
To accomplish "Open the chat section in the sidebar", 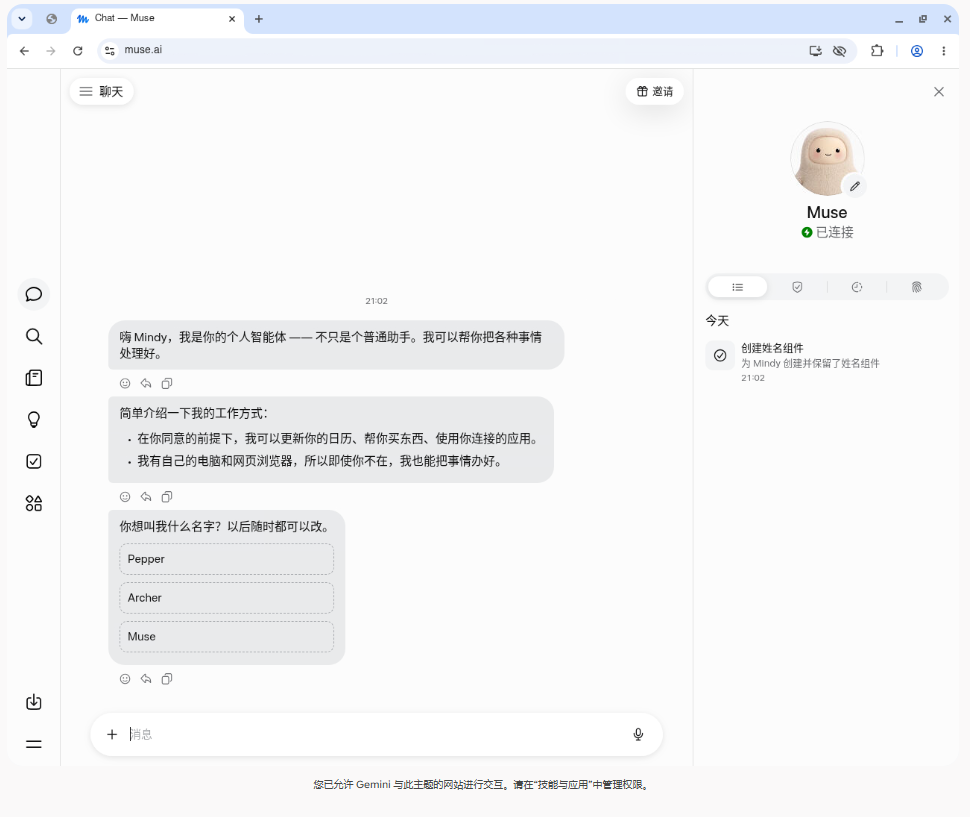I will (x=33, y=294).
